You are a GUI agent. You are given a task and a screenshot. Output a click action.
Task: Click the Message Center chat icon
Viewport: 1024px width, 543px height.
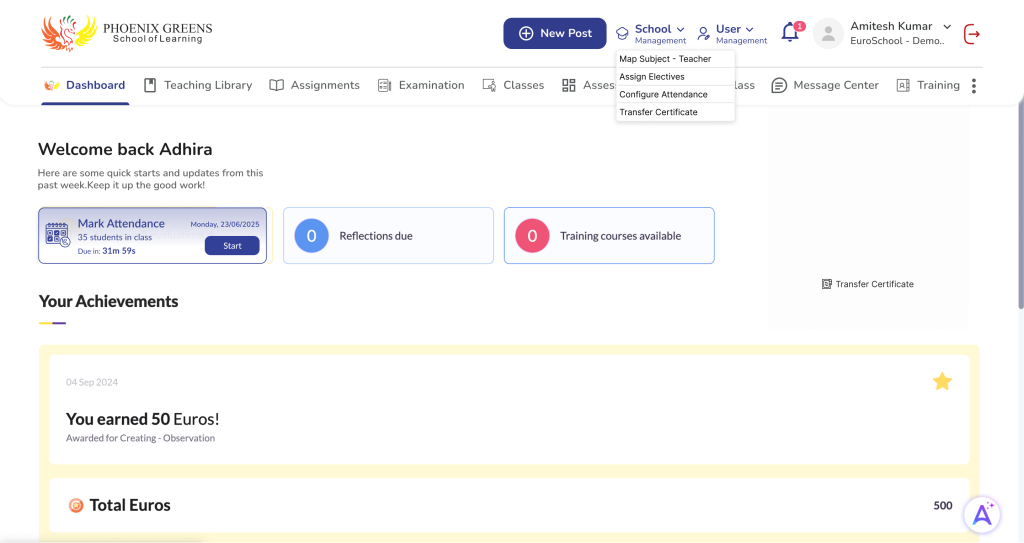point(779,86)
